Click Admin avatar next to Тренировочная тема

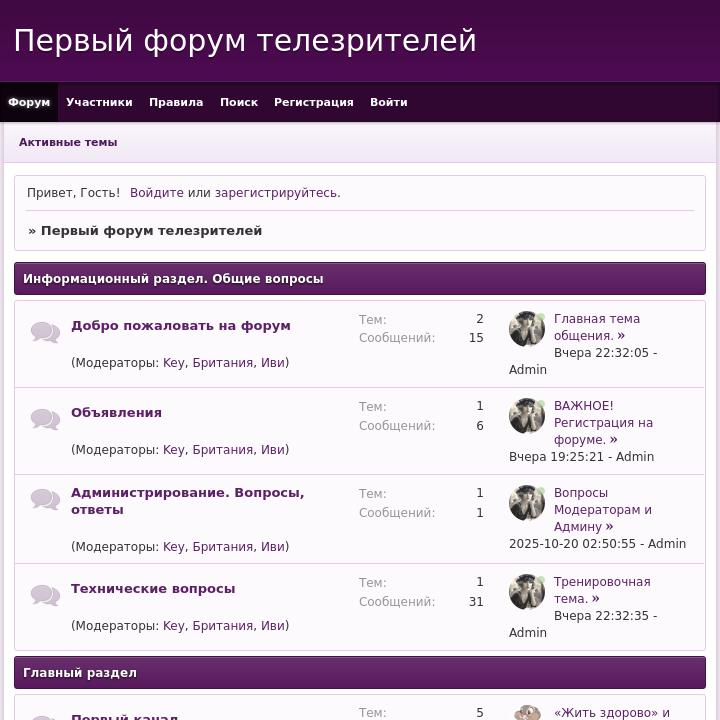click(x=527, y=592)
